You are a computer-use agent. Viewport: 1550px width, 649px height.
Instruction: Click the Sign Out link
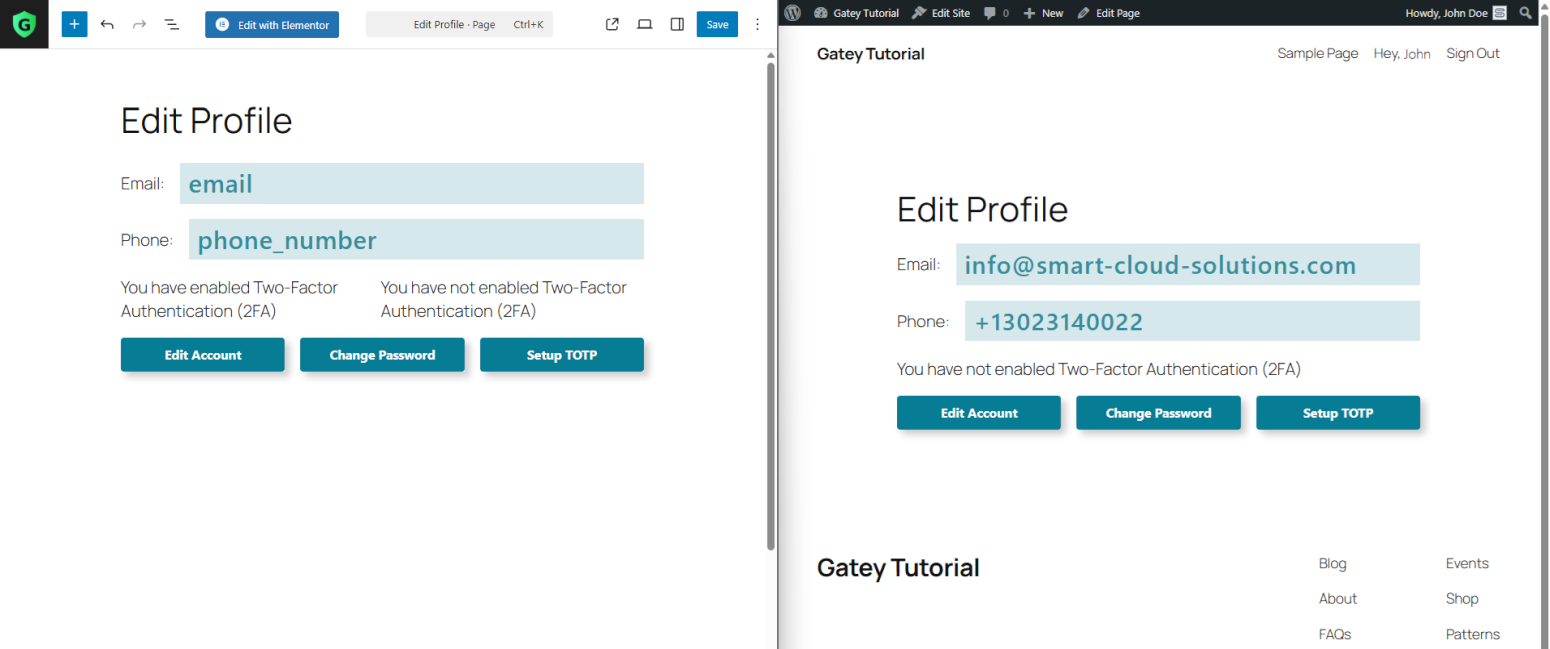pyautogui.click(x=1472, y=54)
